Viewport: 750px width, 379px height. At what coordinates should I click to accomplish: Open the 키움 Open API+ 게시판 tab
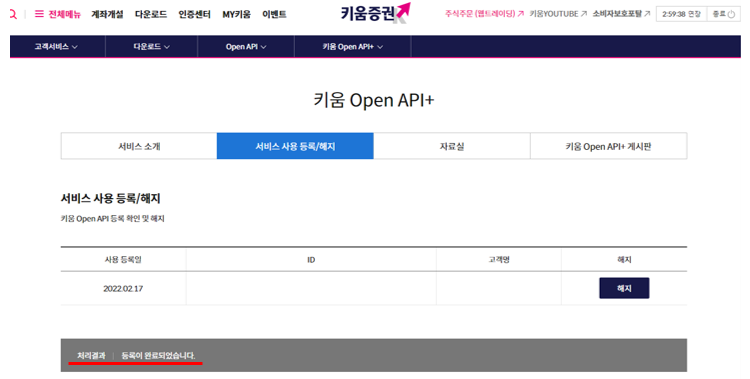[x=608, y=146]
